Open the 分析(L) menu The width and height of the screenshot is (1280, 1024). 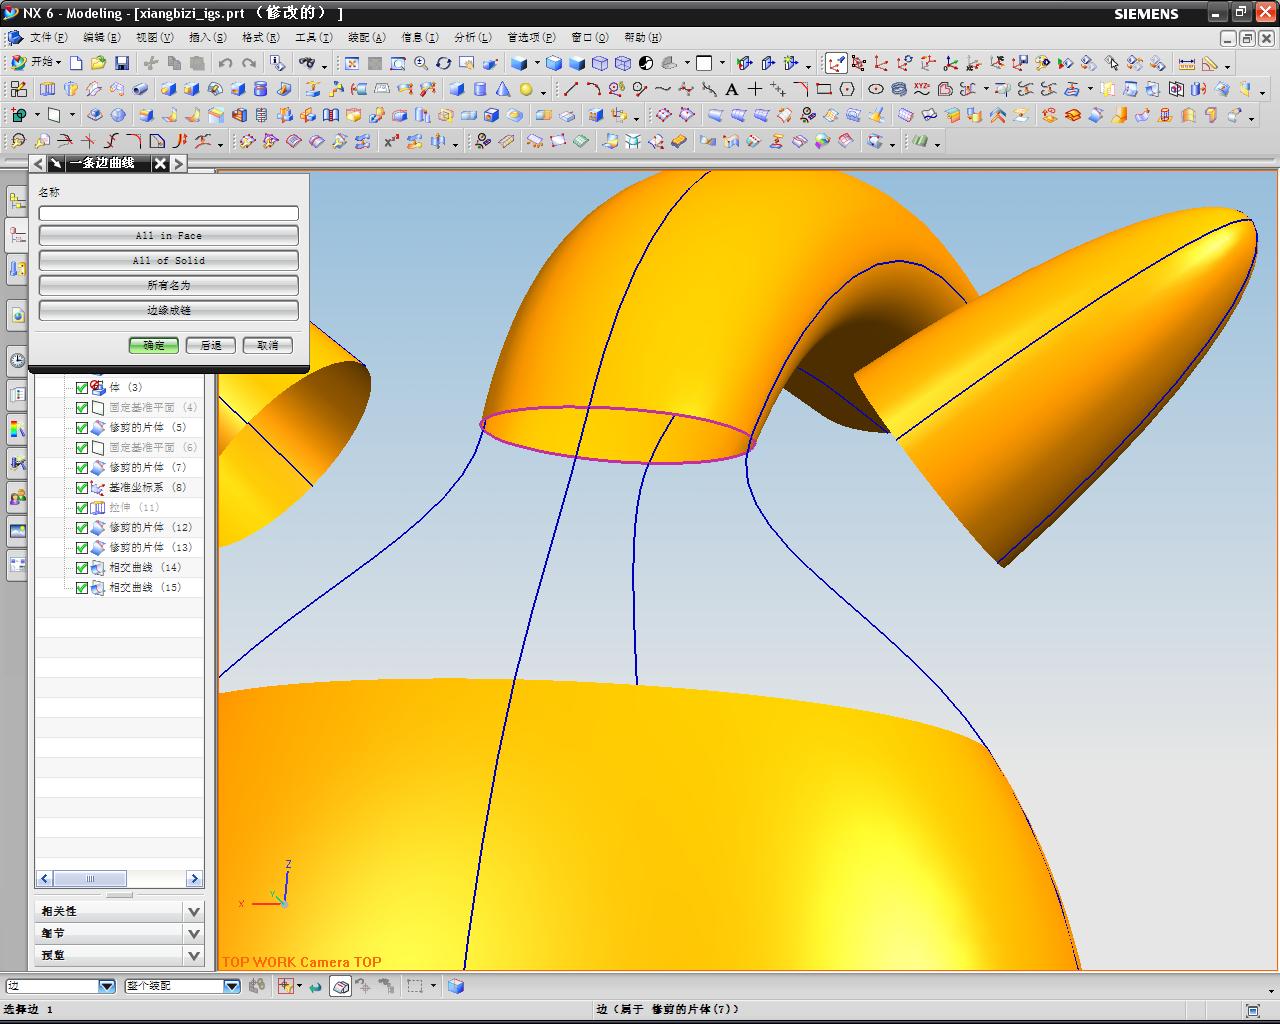(x=472, y=38)
